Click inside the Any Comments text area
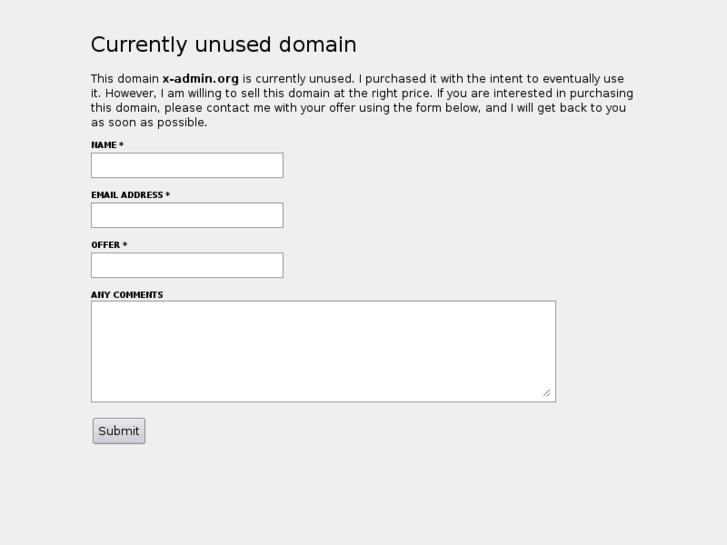The image size is (727, 545). coord(322,351)
